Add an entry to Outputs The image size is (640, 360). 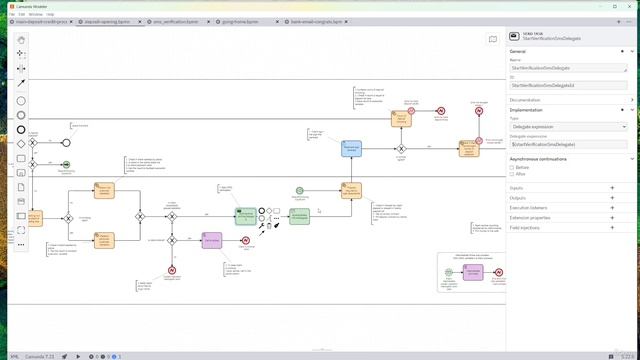(612, 198)
